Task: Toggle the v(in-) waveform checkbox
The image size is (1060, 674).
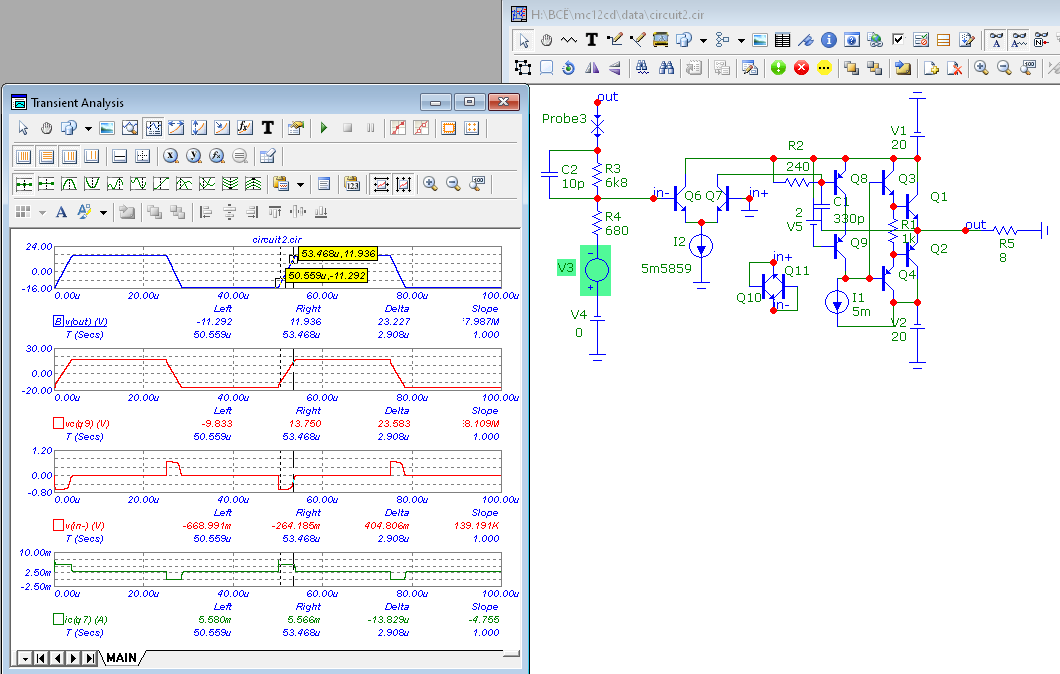Action: [57, 525]
